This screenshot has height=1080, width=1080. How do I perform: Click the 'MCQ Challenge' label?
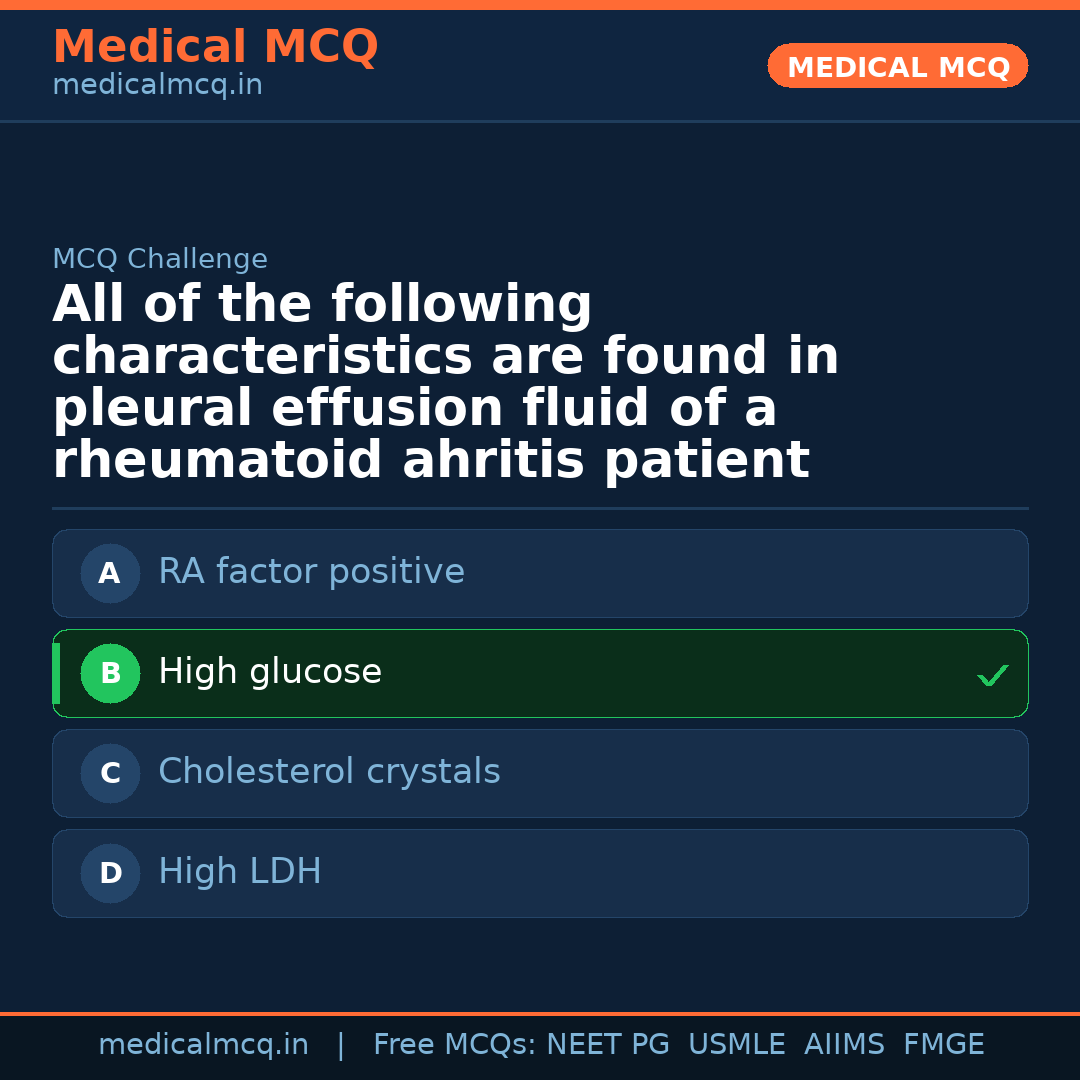pos(160,260)
